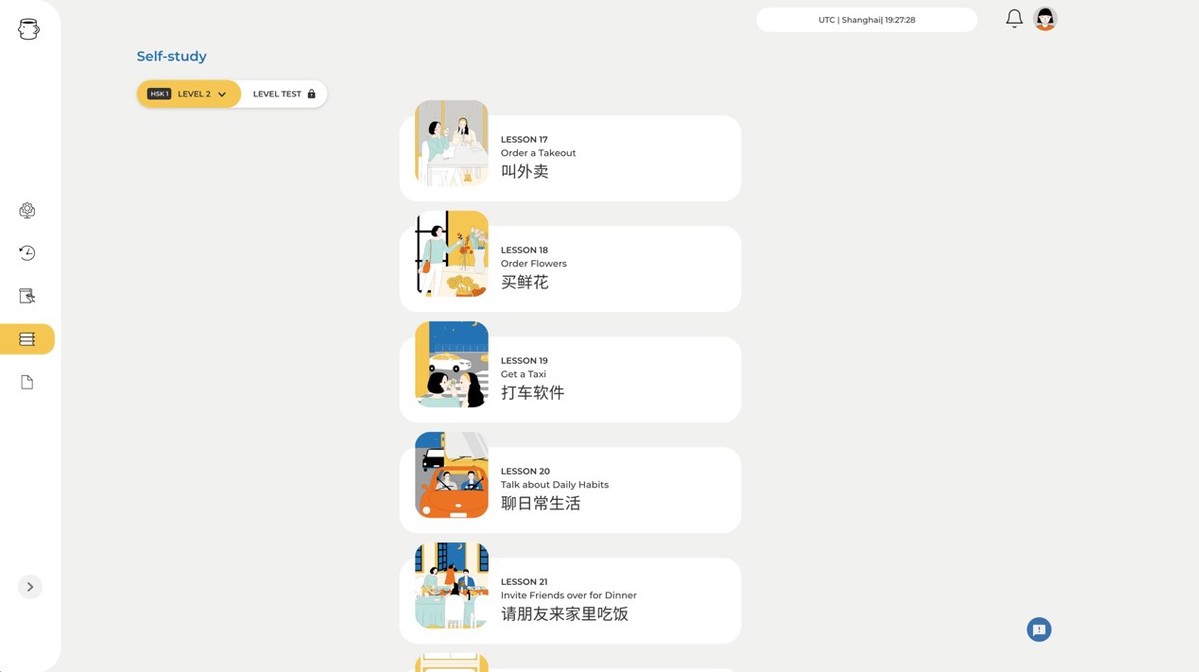Open the blue feedback chat bubble
1199x672 pixels.
click(1038, 630)
